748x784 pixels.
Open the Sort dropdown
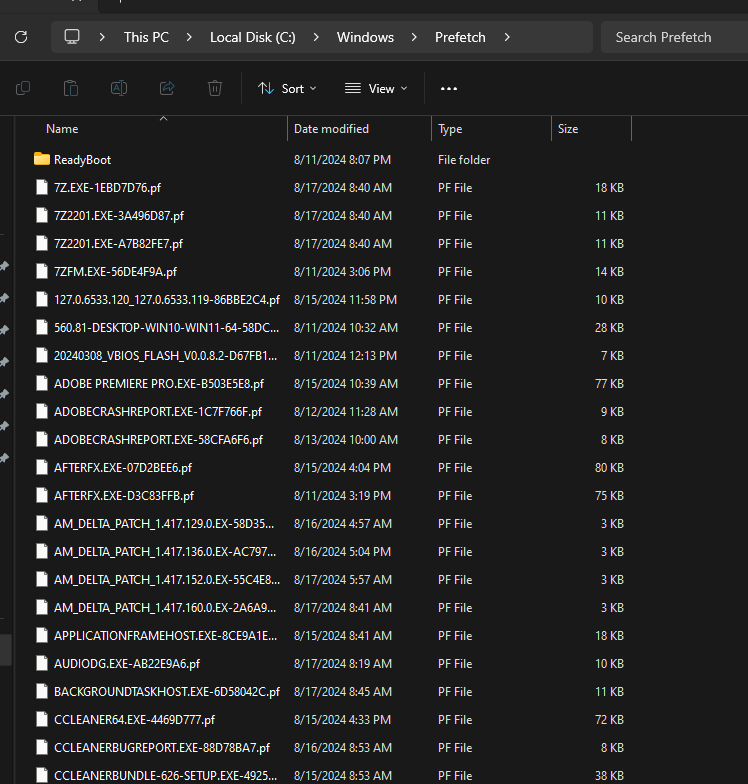click(x=287, y=88)
